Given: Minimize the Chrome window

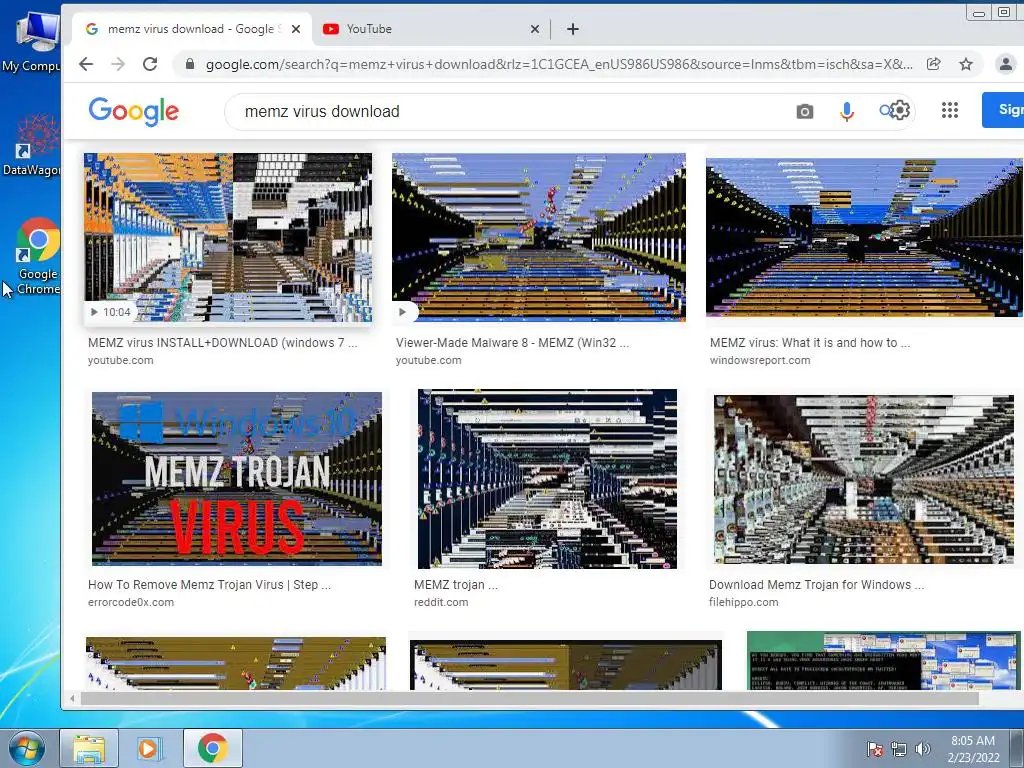Looking at the screenshot, I should coord(979,12).
